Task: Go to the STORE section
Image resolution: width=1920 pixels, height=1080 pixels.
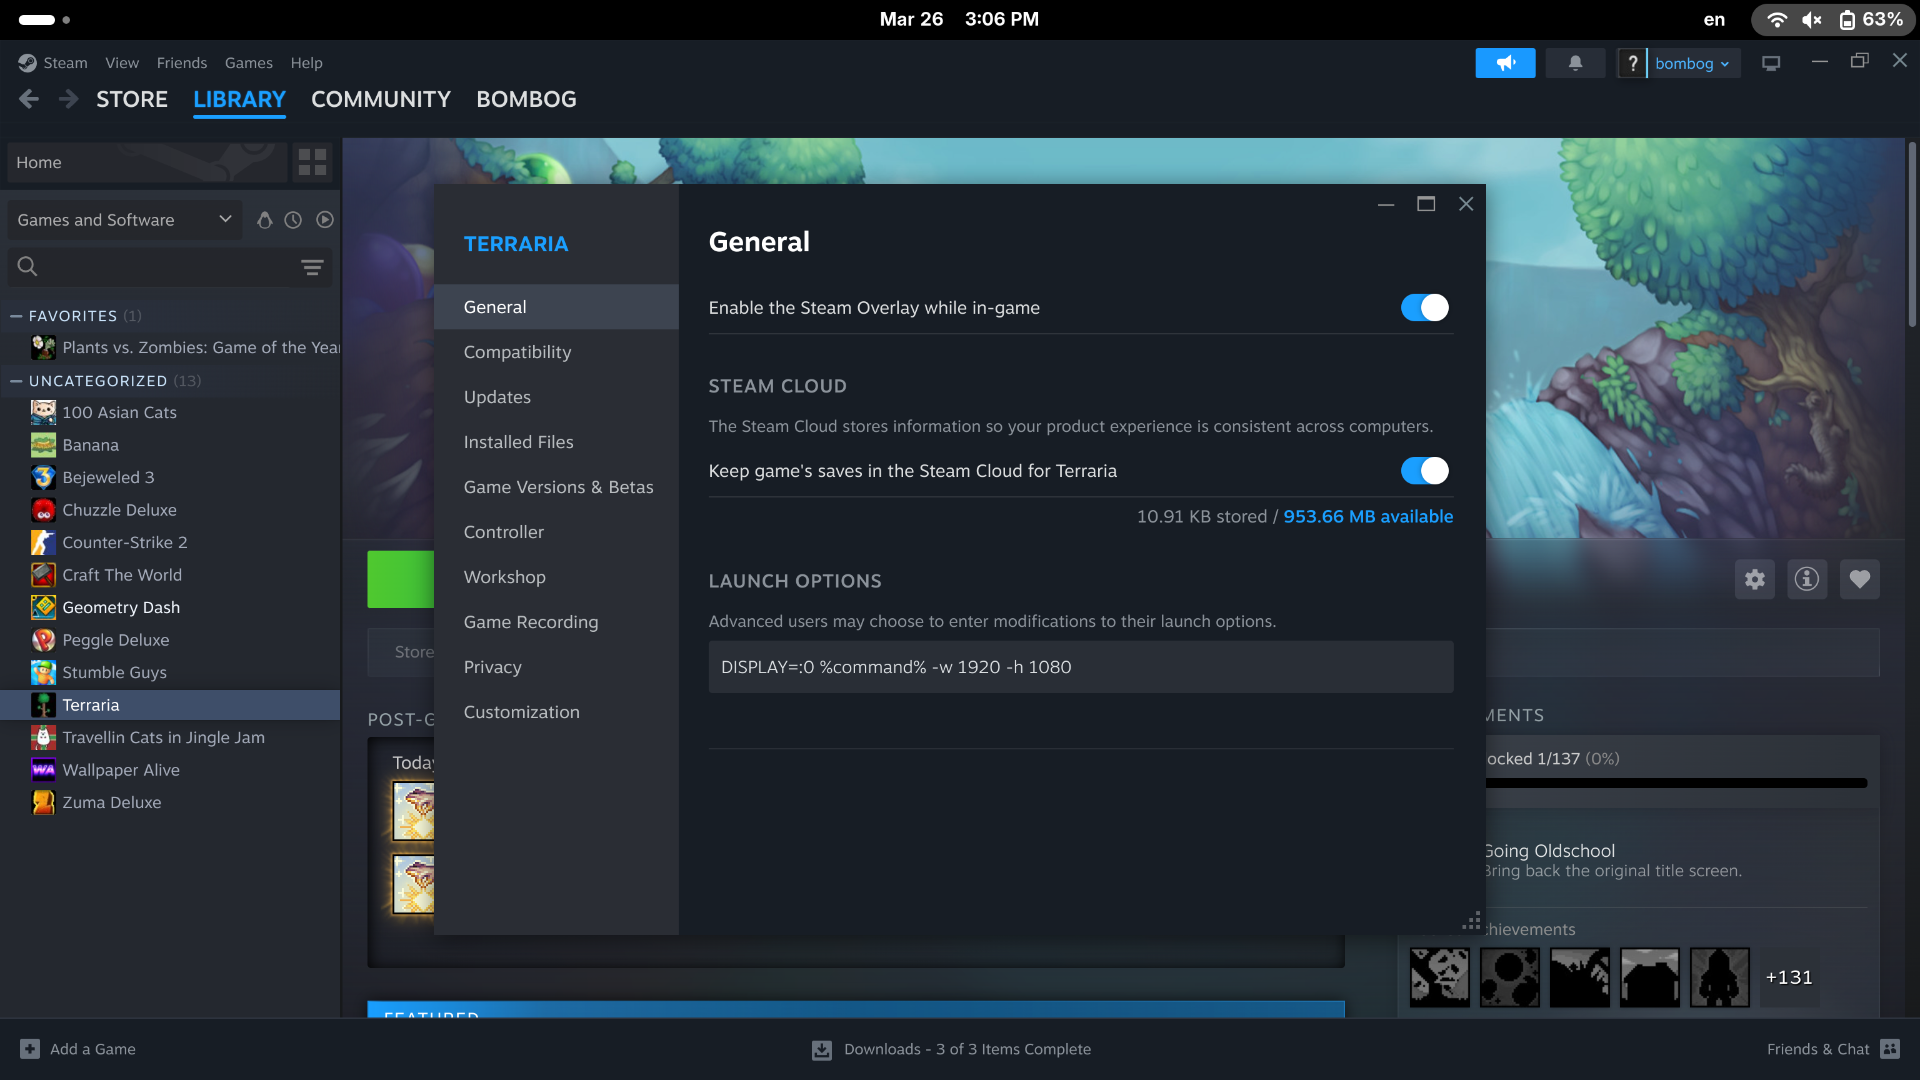Action: pos(132,99)
